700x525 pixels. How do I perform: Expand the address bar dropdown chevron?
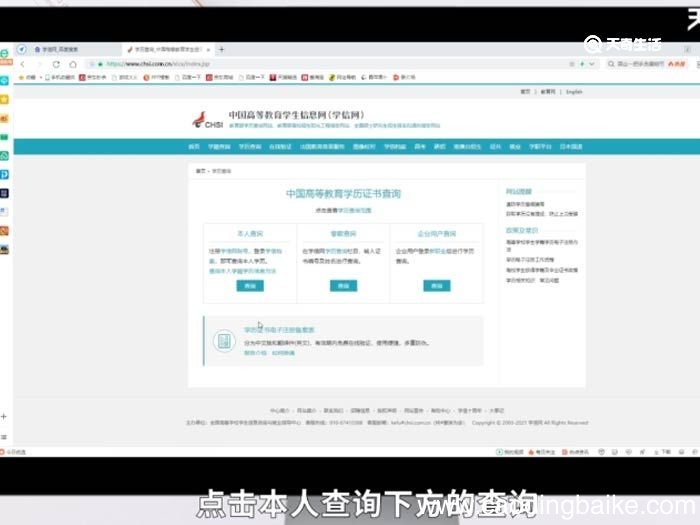coord(592,64)
